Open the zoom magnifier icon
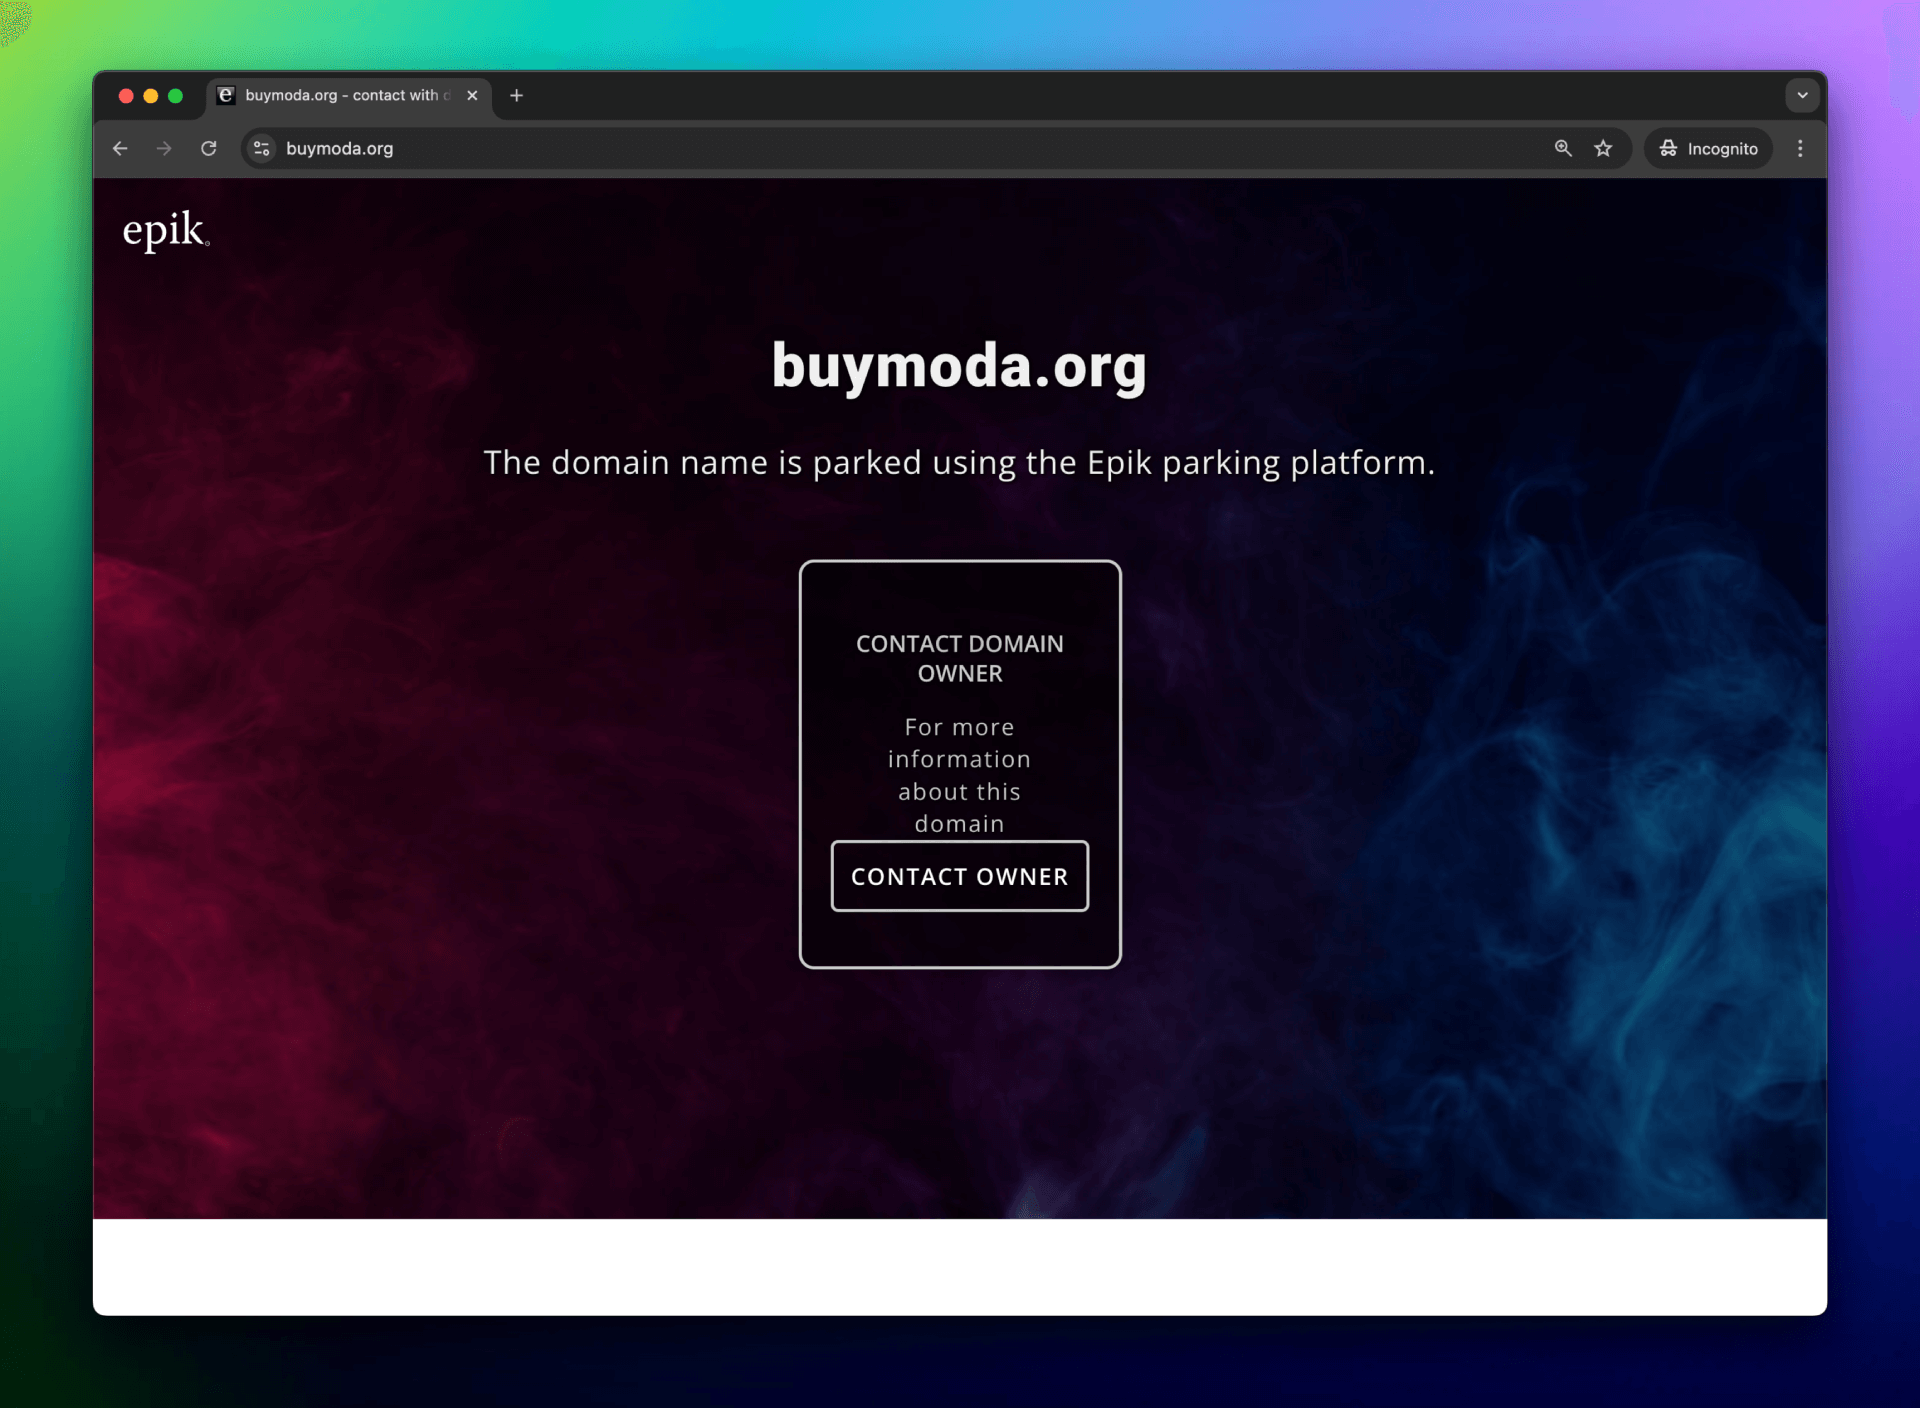The width and height of the screenshot is (1920, 1408). (1563, 149)
